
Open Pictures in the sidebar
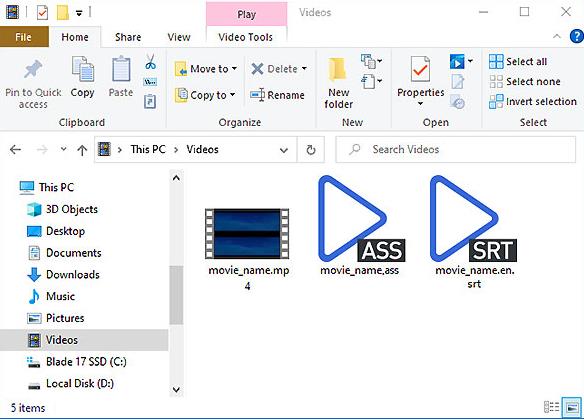pos(56,318)
